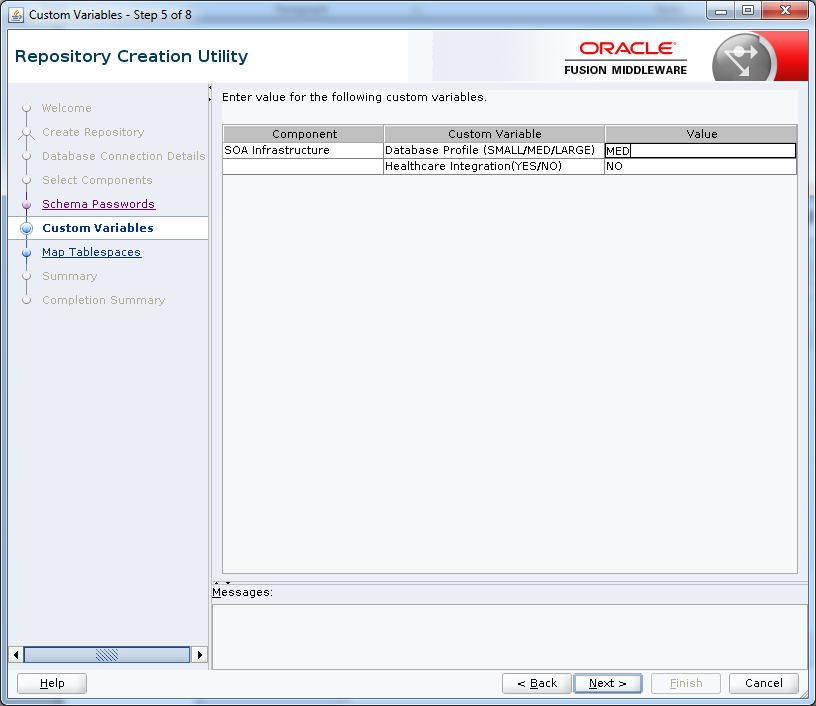The image size is (816, 706).
Task: Click the Healthcare Integration(YES/NO) cell
Action: 494,166
